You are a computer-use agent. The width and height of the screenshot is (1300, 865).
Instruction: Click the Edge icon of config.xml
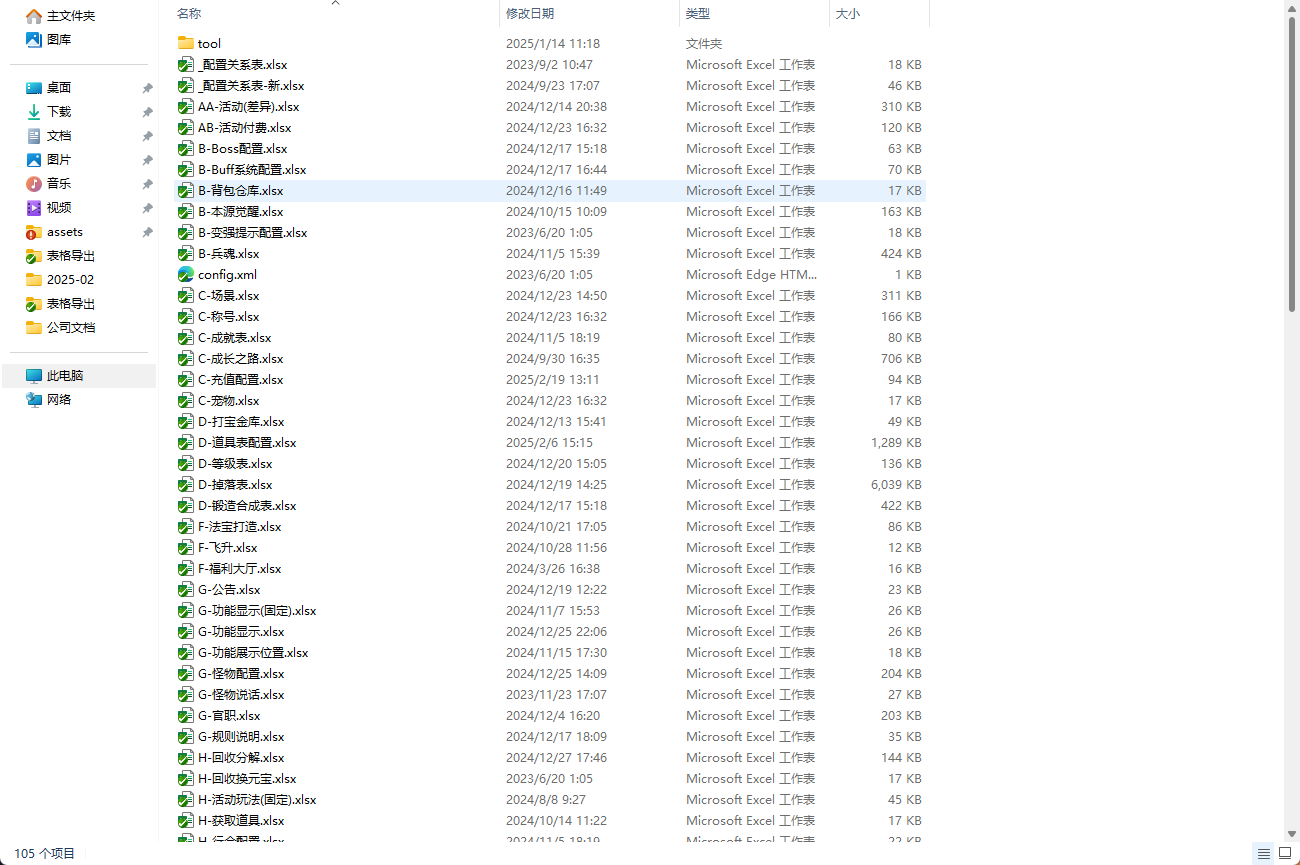pyautogui.click(x=185, y=274)
